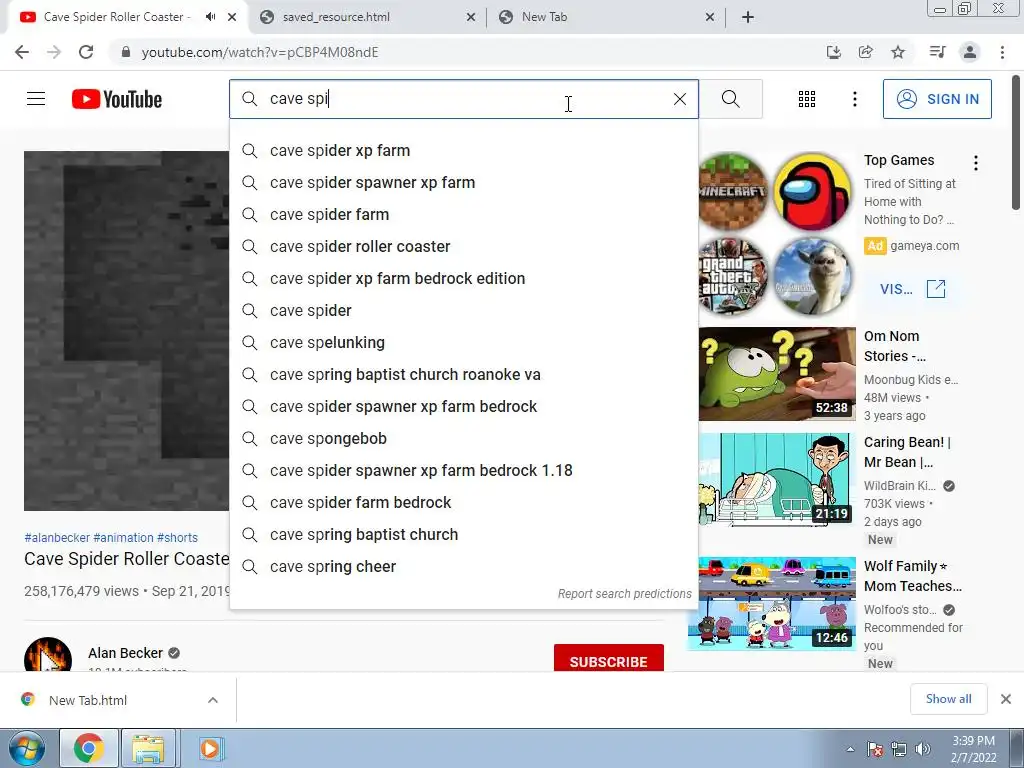1024x768 pixels.
Task: Open YouTube settings three-dot menu
Action: 854,99
